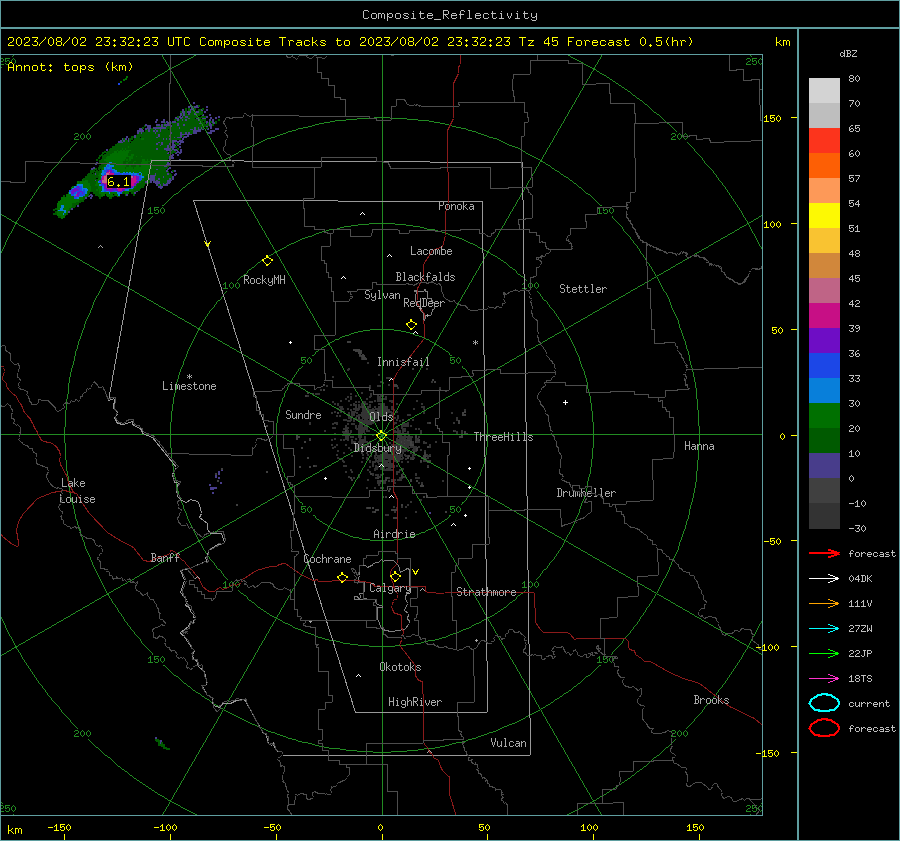
Task: Click the white plus marker near Hanna
Action: 565,402
